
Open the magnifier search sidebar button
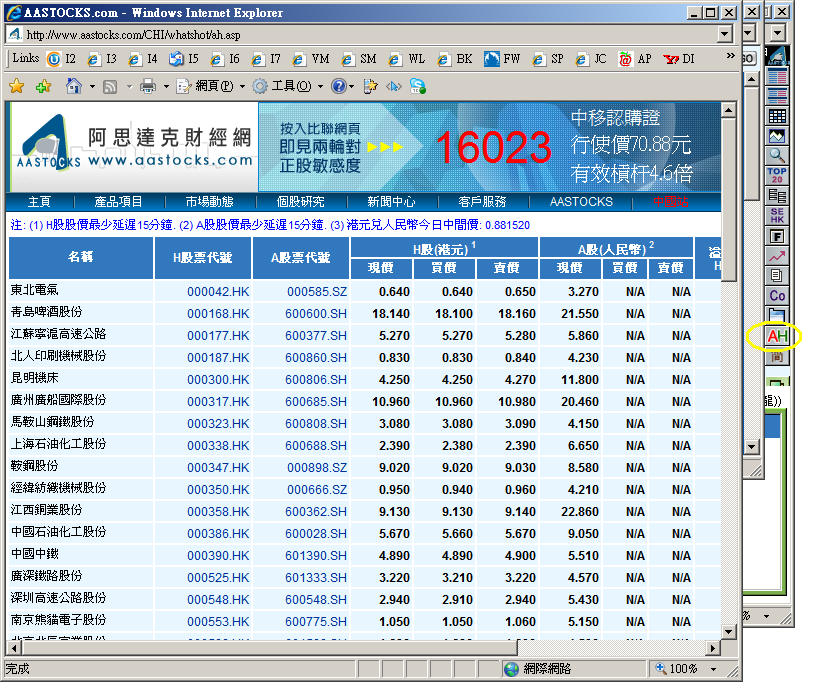point(777,156)
